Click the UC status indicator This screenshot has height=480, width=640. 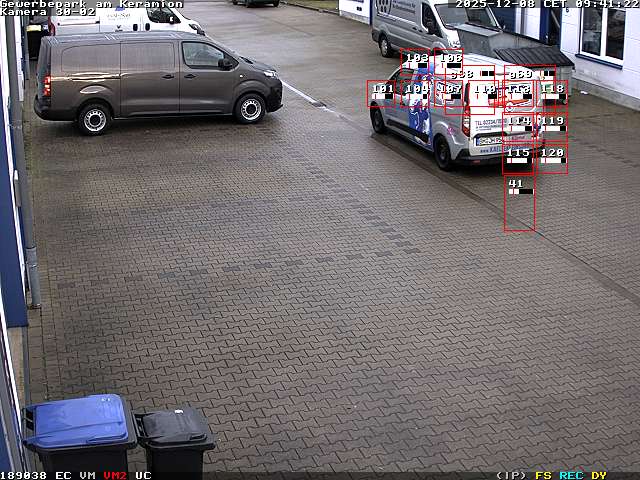[x=143, y=475]
